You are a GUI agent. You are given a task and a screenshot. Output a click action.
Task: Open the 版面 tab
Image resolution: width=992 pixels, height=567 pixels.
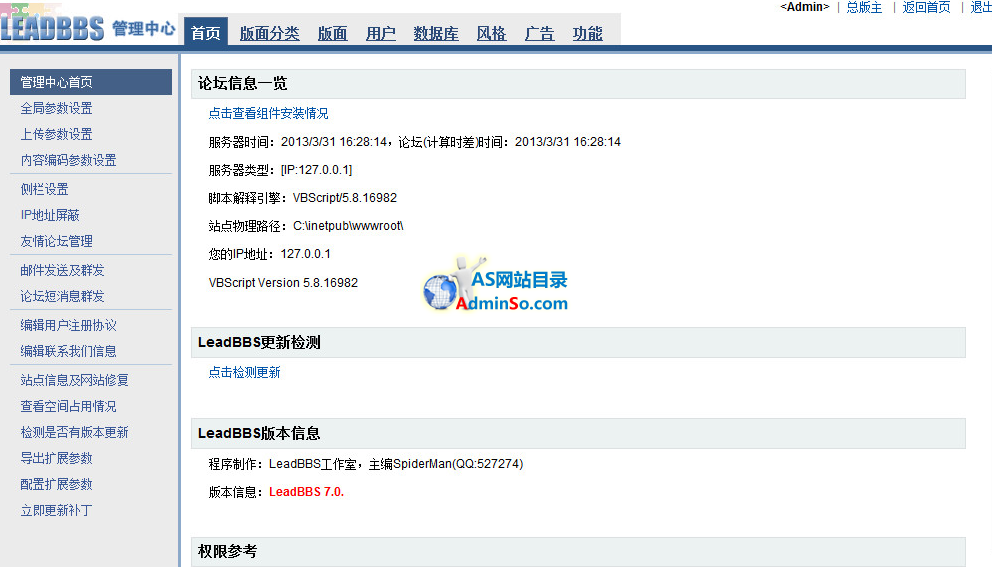[332, 34]
